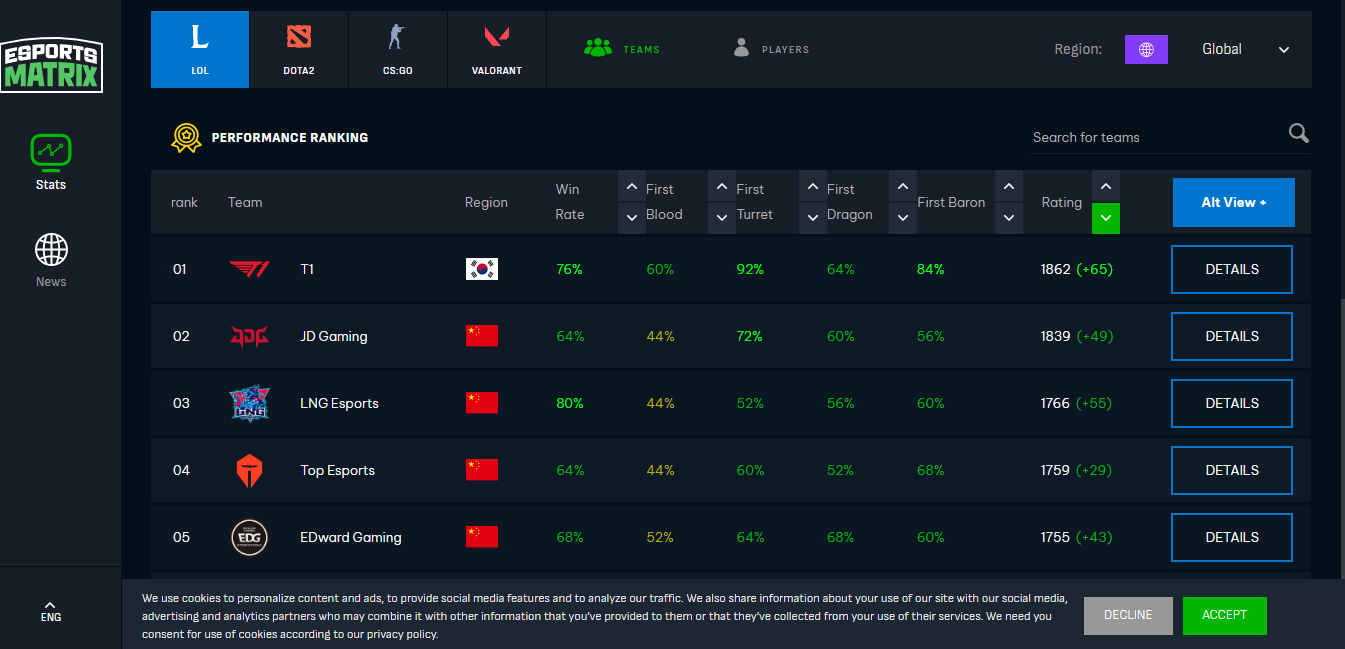Click Top Esports' 68% First Baron value

tap(931, 470)
